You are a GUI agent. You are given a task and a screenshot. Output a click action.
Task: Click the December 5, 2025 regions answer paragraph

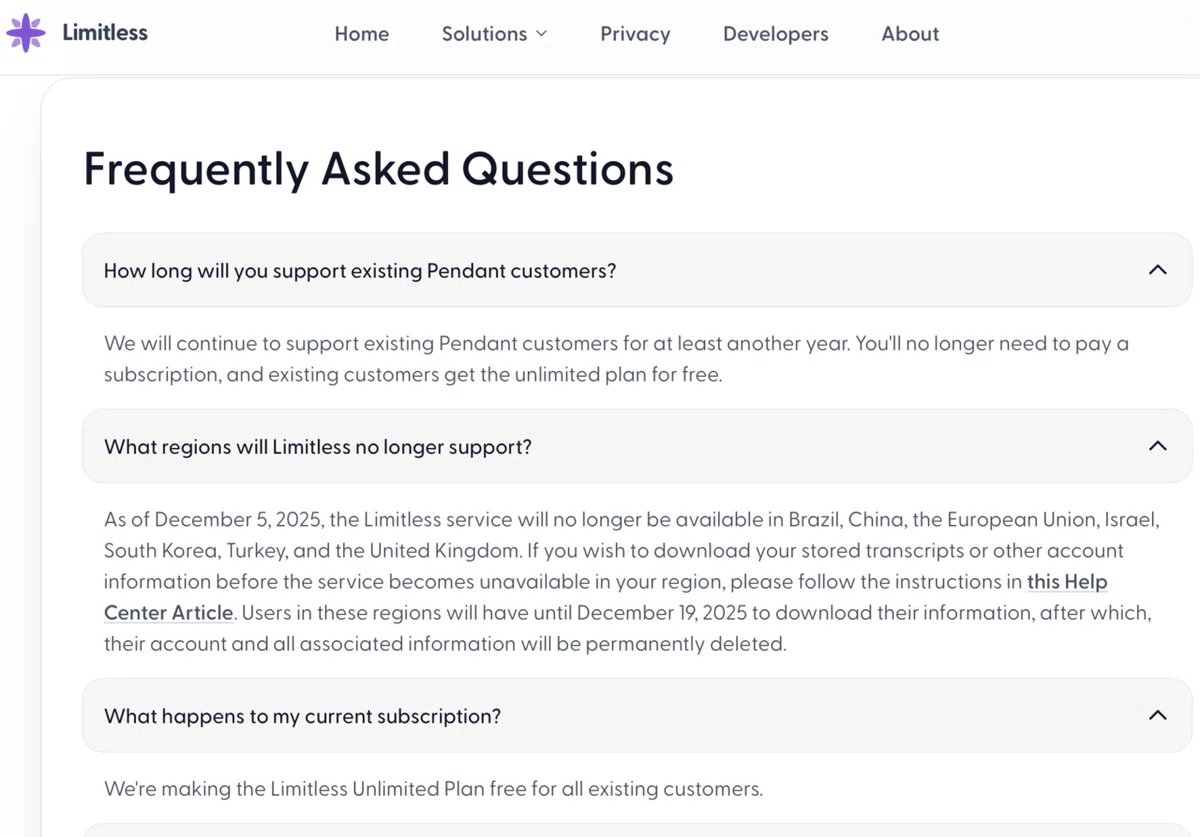[x=631, y=581]
